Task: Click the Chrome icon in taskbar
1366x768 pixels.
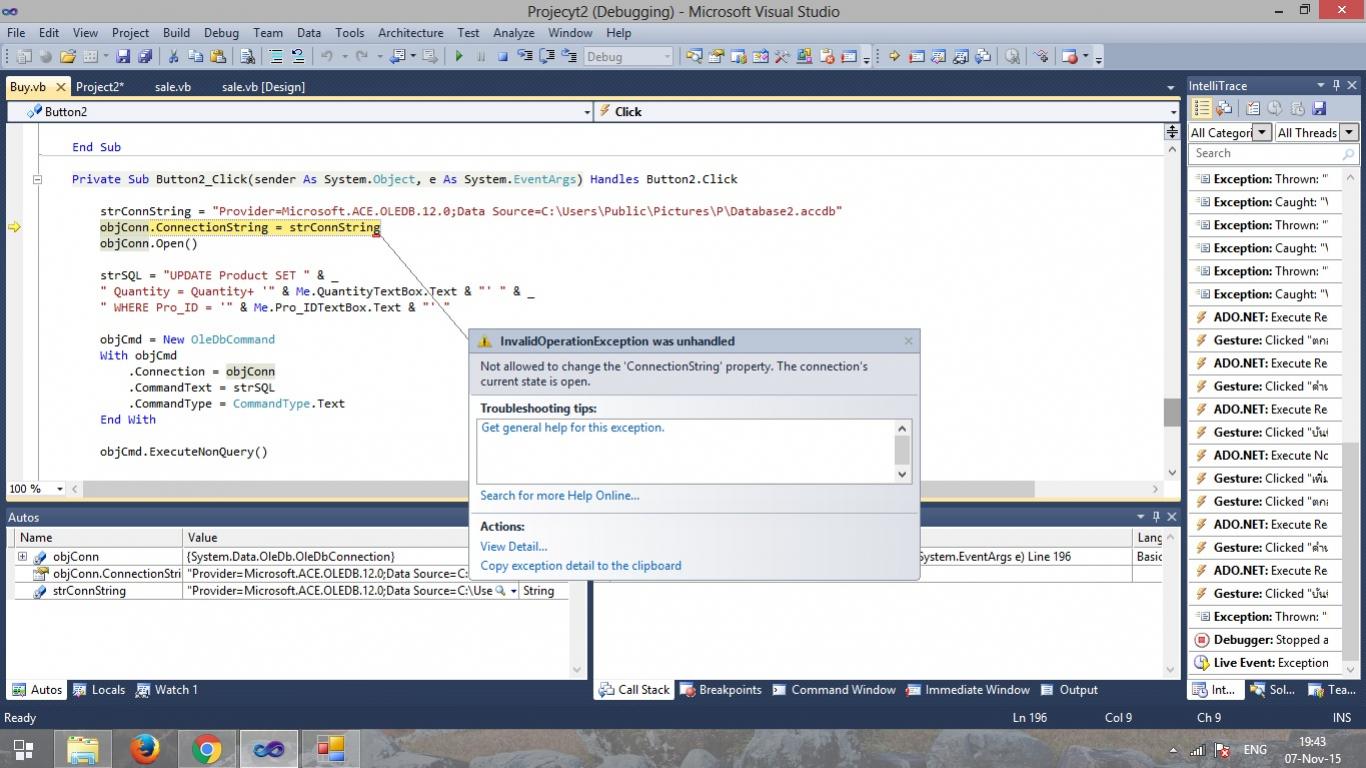Action: [207, 749]
